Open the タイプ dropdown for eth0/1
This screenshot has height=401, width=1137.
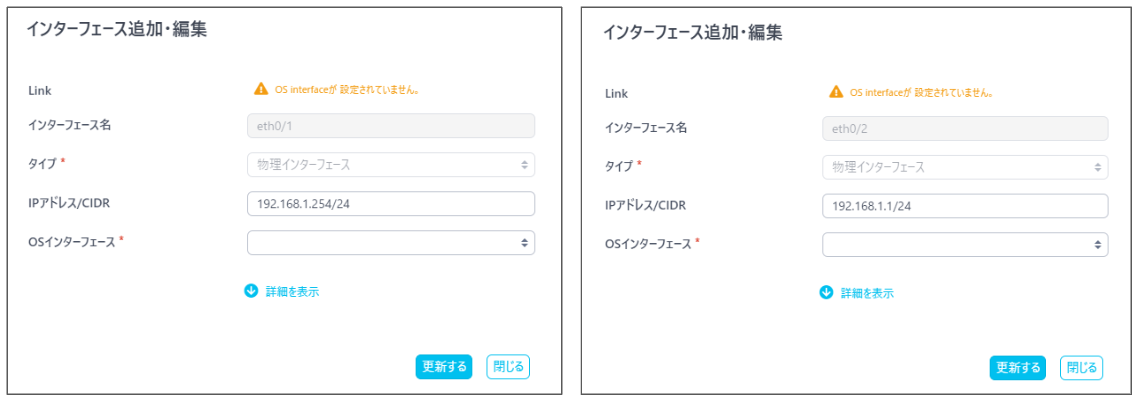390,165
